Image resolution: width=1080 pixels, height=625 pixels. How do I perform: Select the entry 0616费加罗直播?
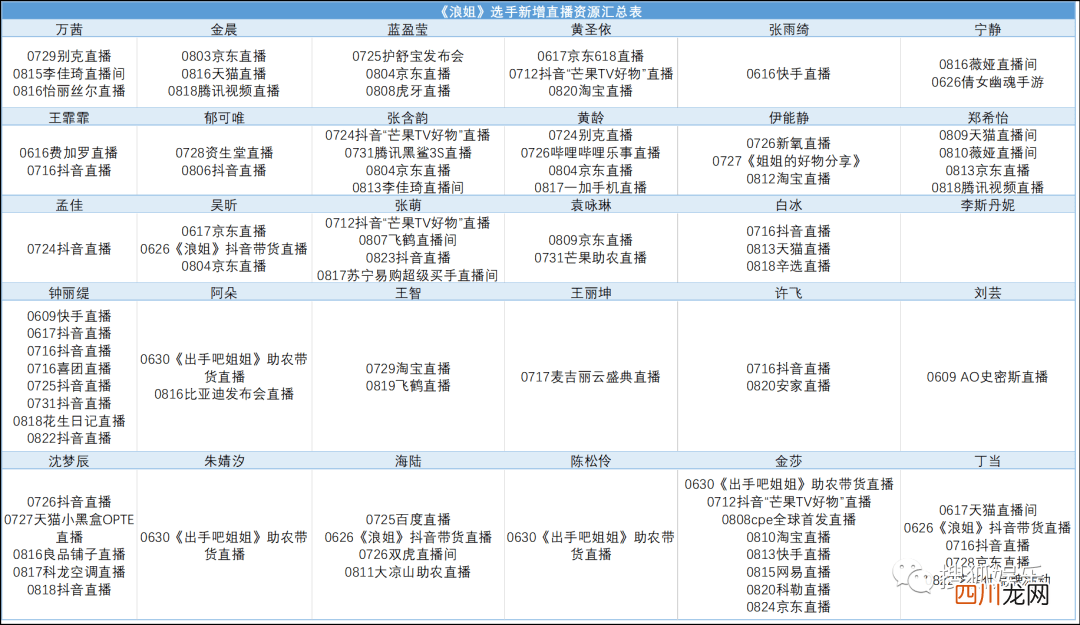click(x=69, y=153)
